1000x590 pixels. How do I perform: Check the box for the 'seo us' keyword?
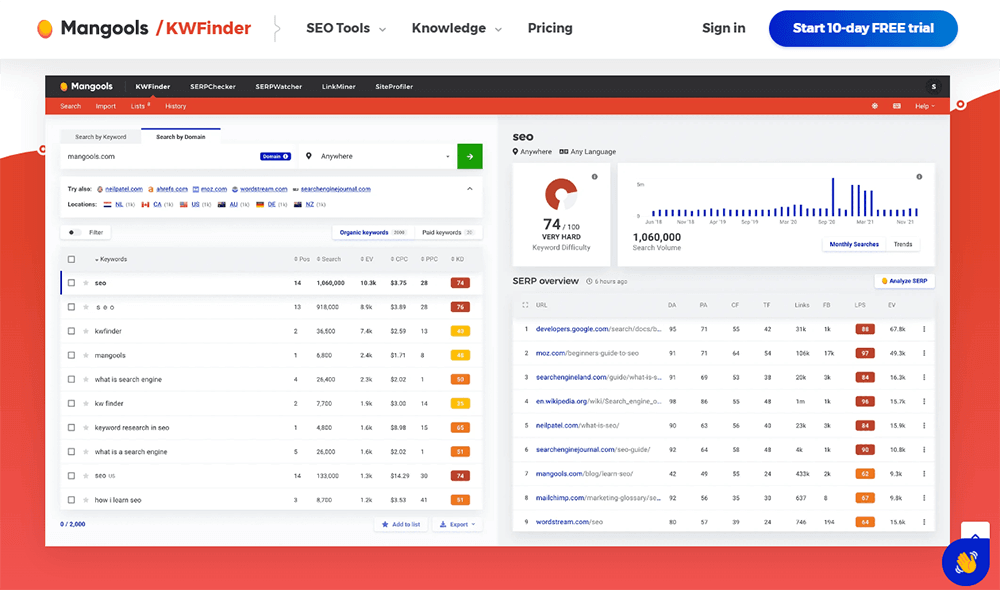(71, 476)
